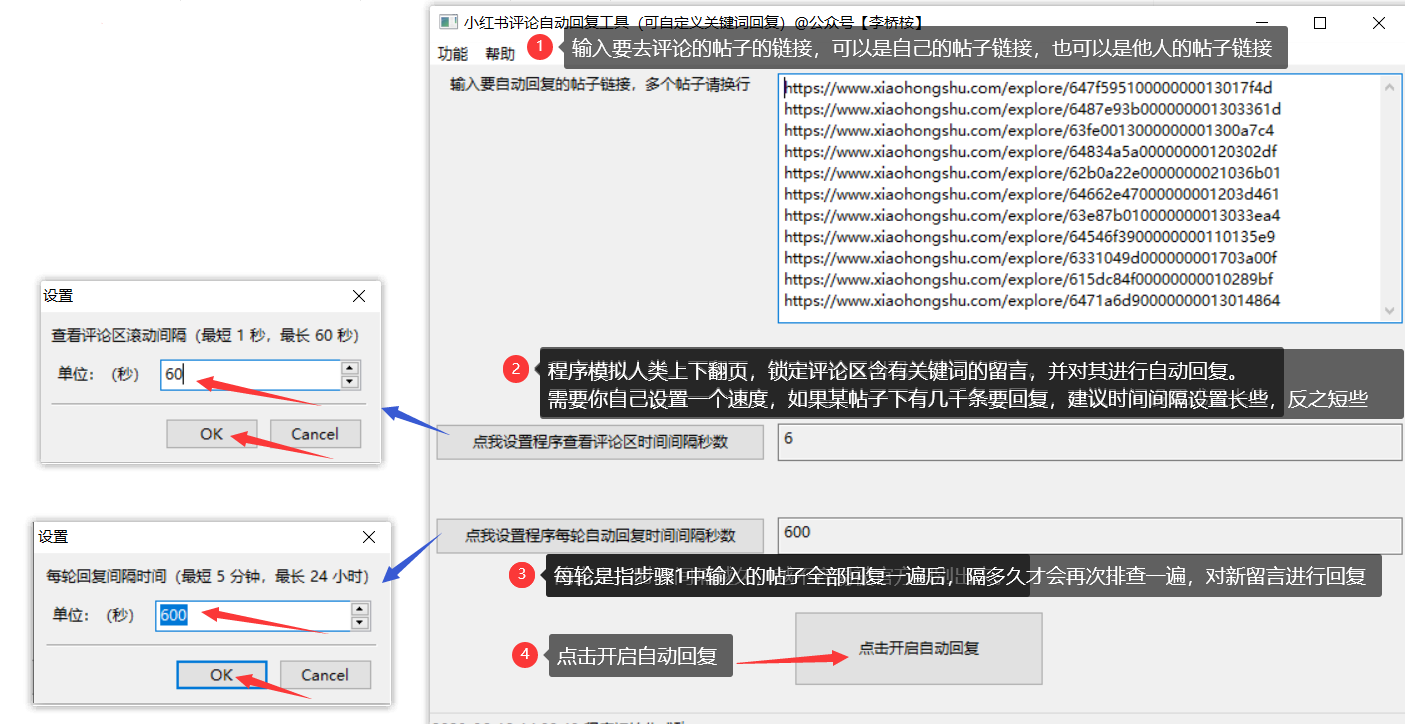Click the URL ending in 64546f390000000110135e9
Screen dimensions: 1405x724
pyautogui.click(x=1029, y=237)
